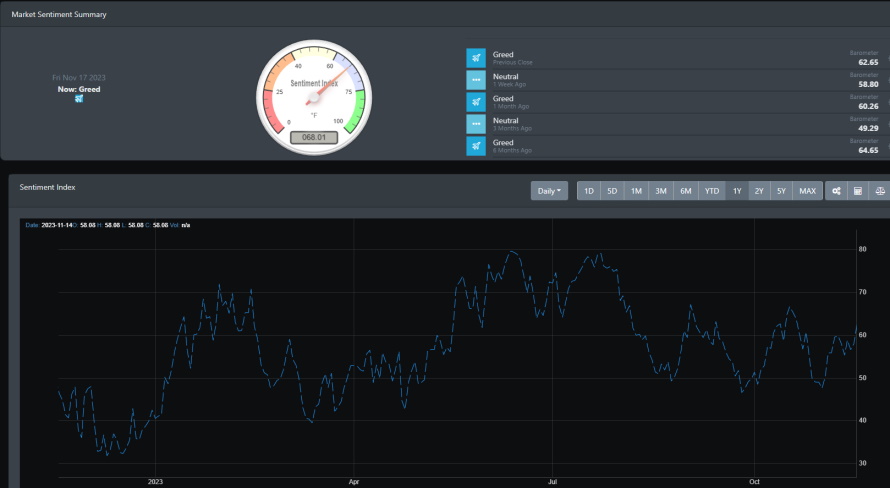Click the dots icon beside 3 Months Ago
Screen dimensions: 890x488
(476, 124)
